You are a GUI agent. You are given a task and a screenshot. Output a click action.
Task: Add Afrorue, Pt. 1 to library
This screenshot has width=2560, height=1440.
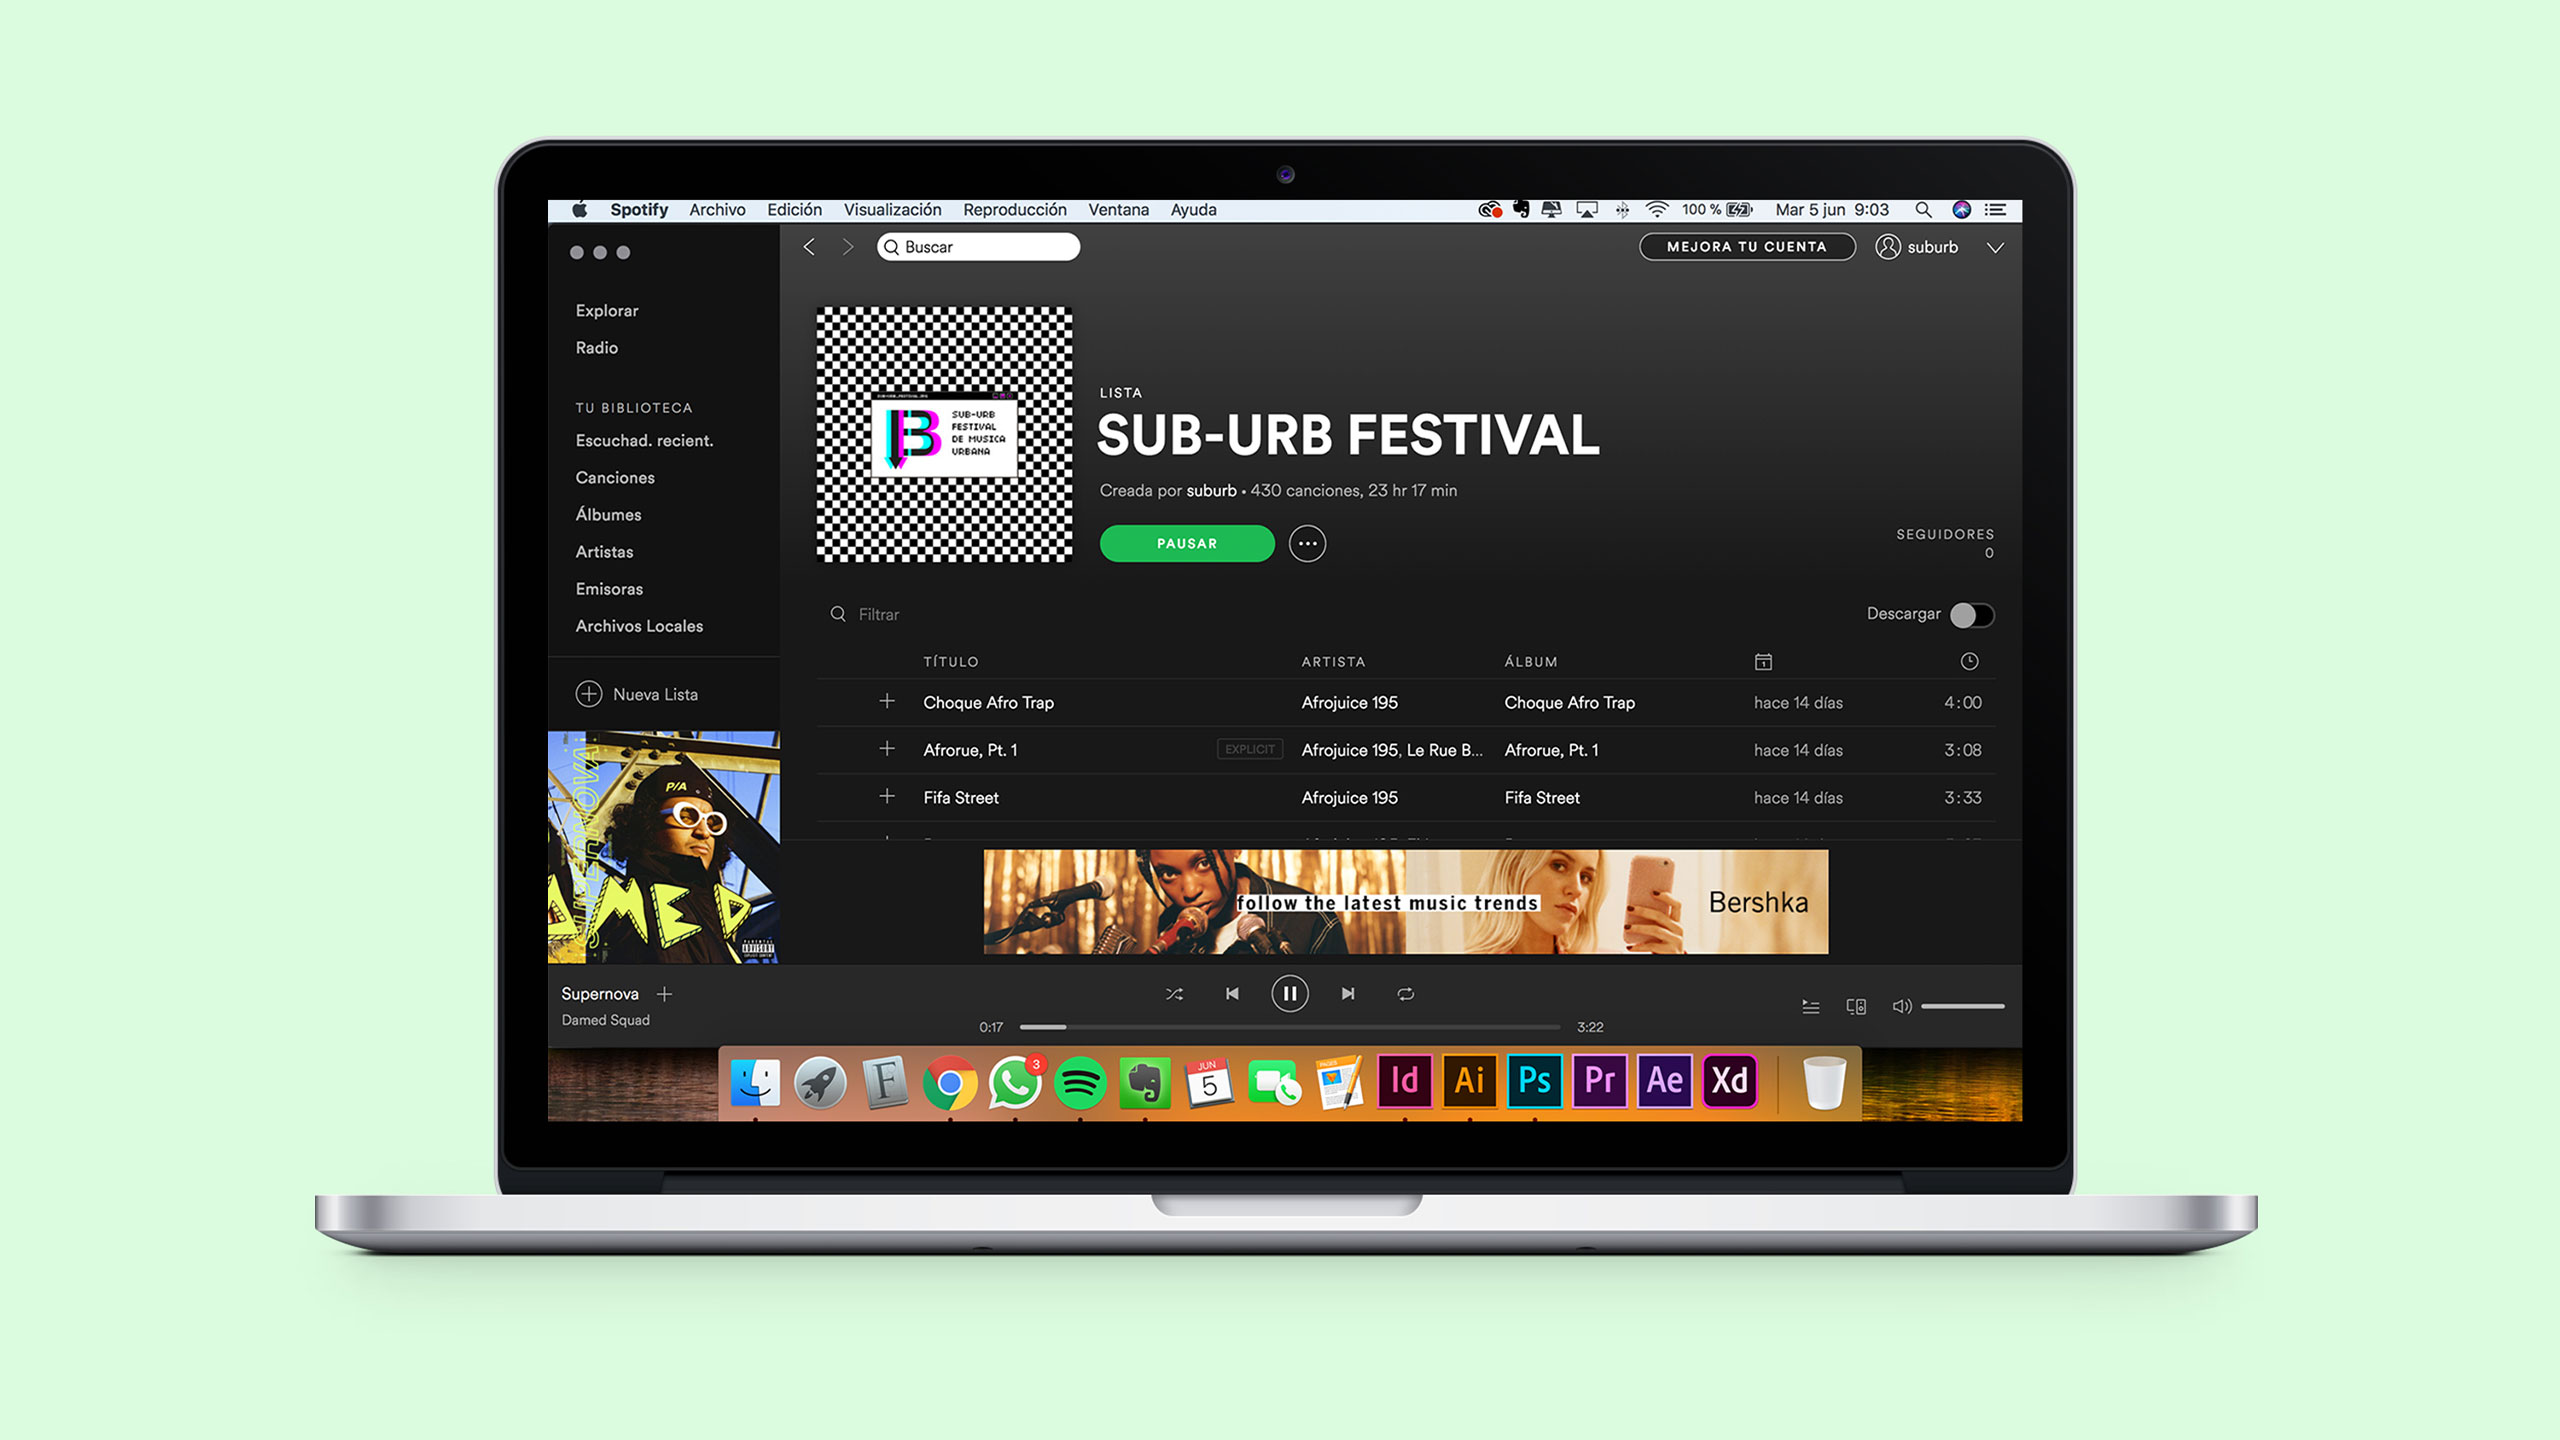click(887, 749)
